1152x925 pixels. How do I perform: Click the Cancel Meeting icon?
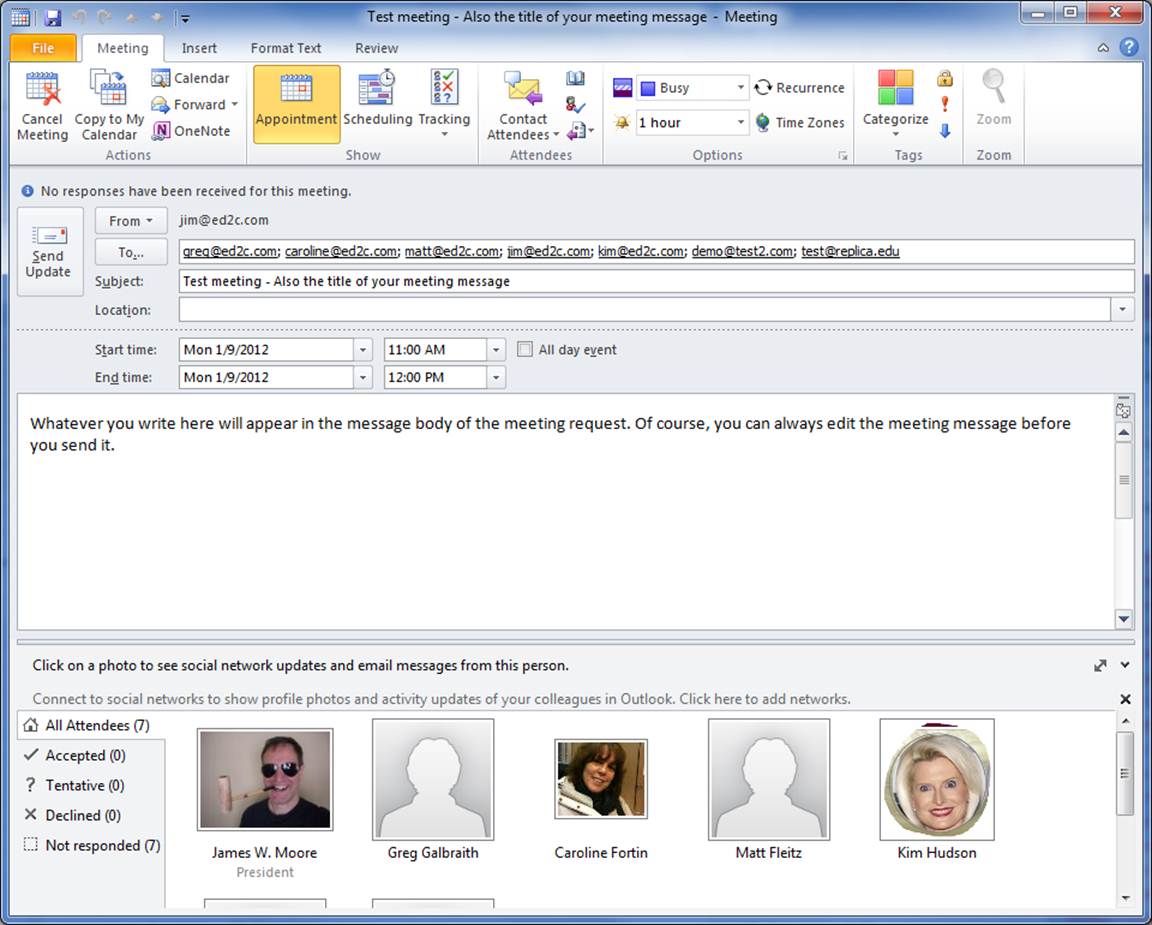click(x=42, y=89)
